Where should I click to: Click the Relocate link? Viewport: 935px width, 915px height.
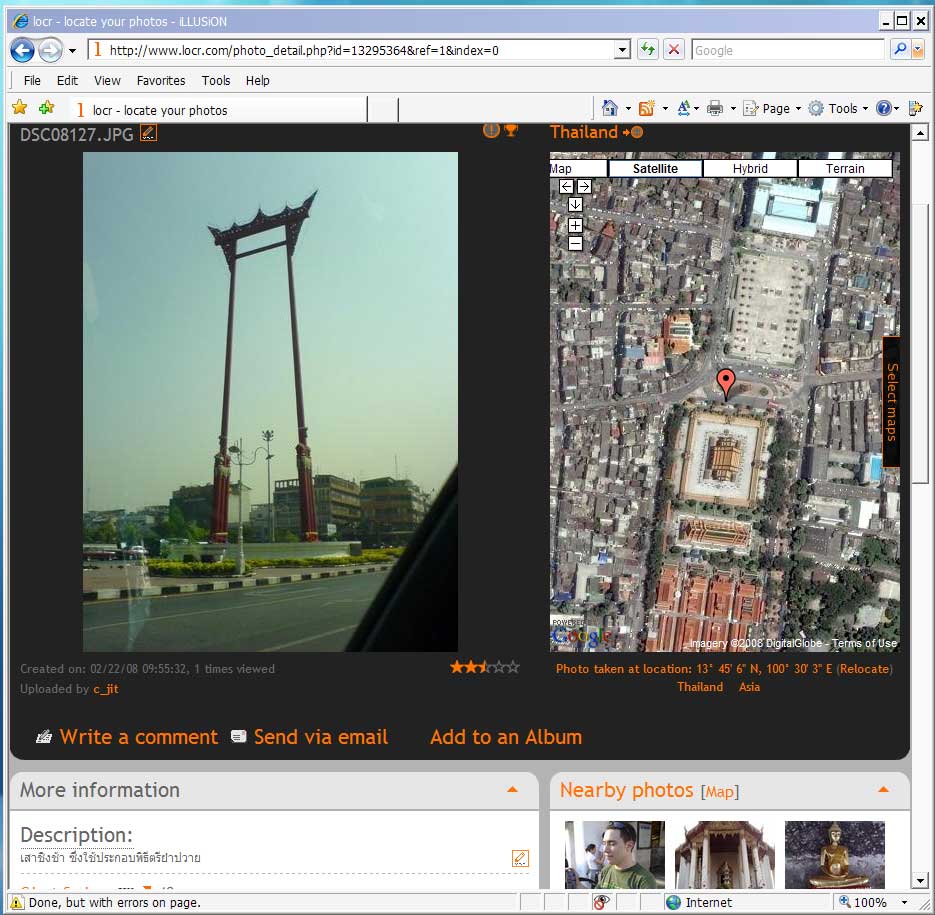click(865, 669)
